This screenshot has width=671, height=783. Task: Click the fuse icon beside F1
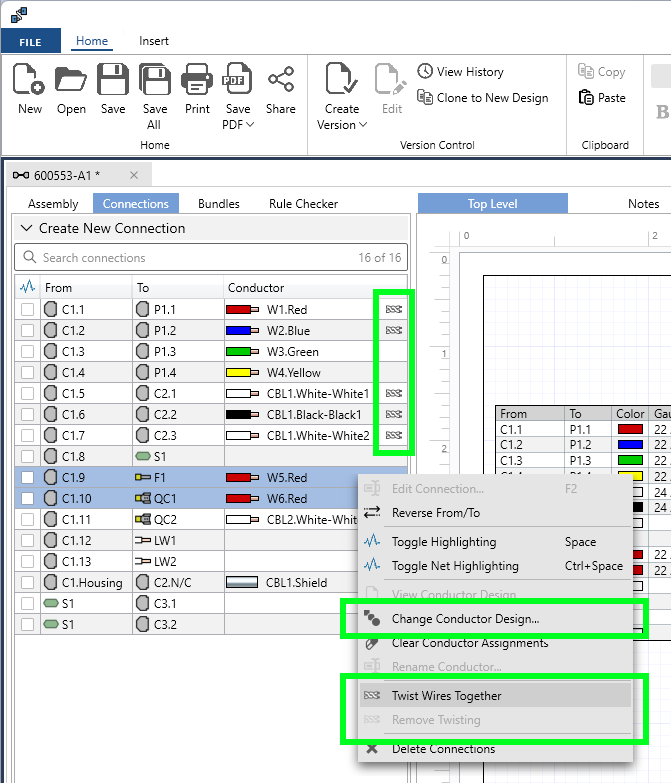pos(143,477)
